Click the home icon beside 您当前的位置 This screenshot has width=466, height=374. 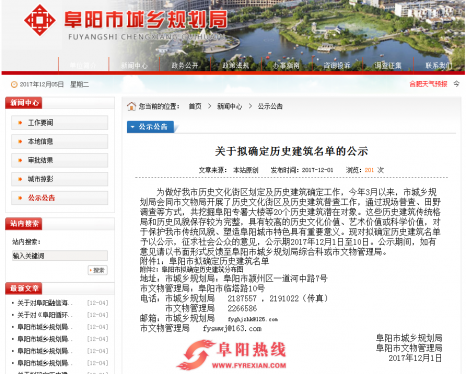131,106
